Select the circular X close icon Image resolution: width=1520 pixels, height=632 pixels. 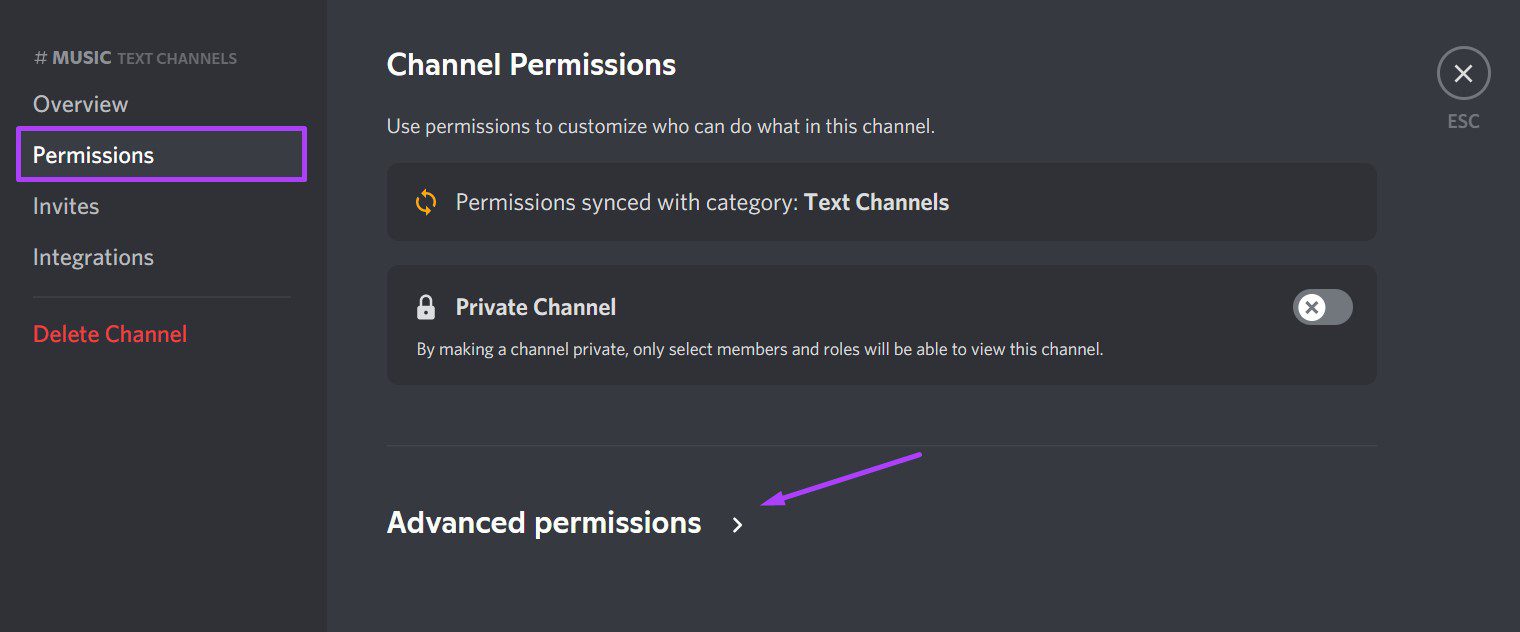(1463, 73)
